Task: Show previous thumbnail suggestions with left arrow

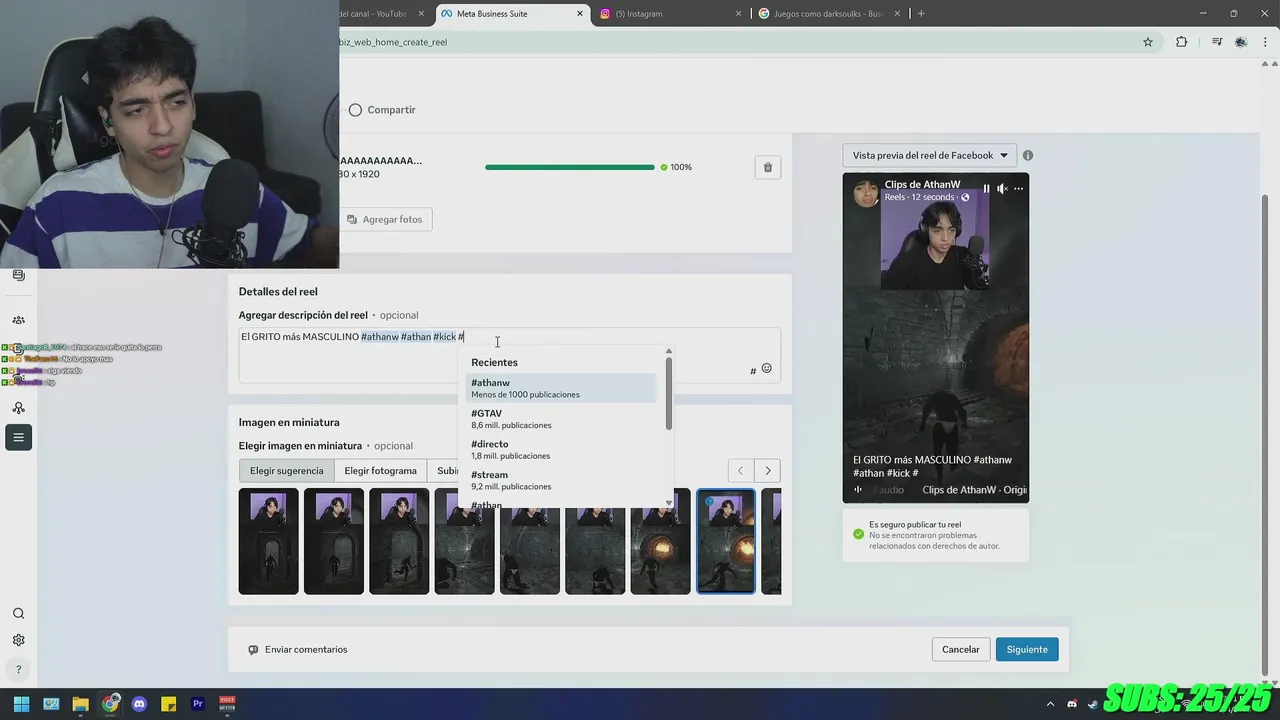Action: tap(740, 471)
